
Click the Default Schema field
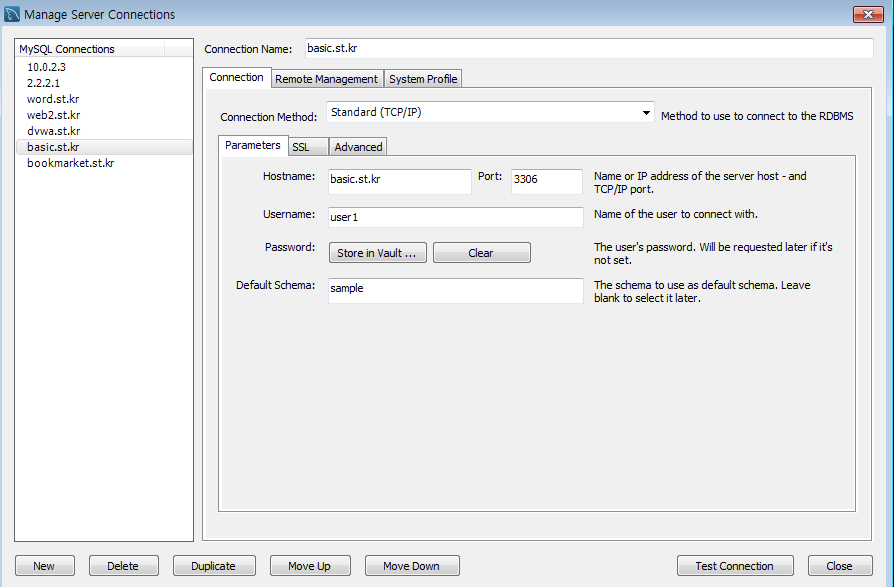pos(456,290)
